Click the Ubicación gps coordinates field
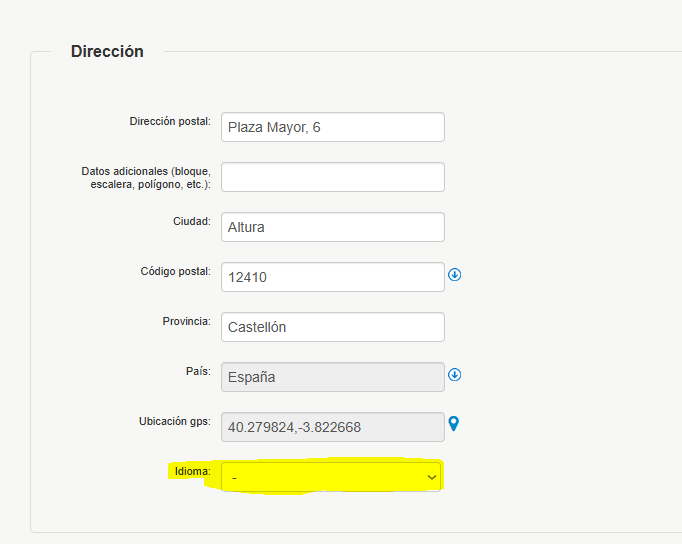This screenshot has height=544, width=682. [333, 427]
